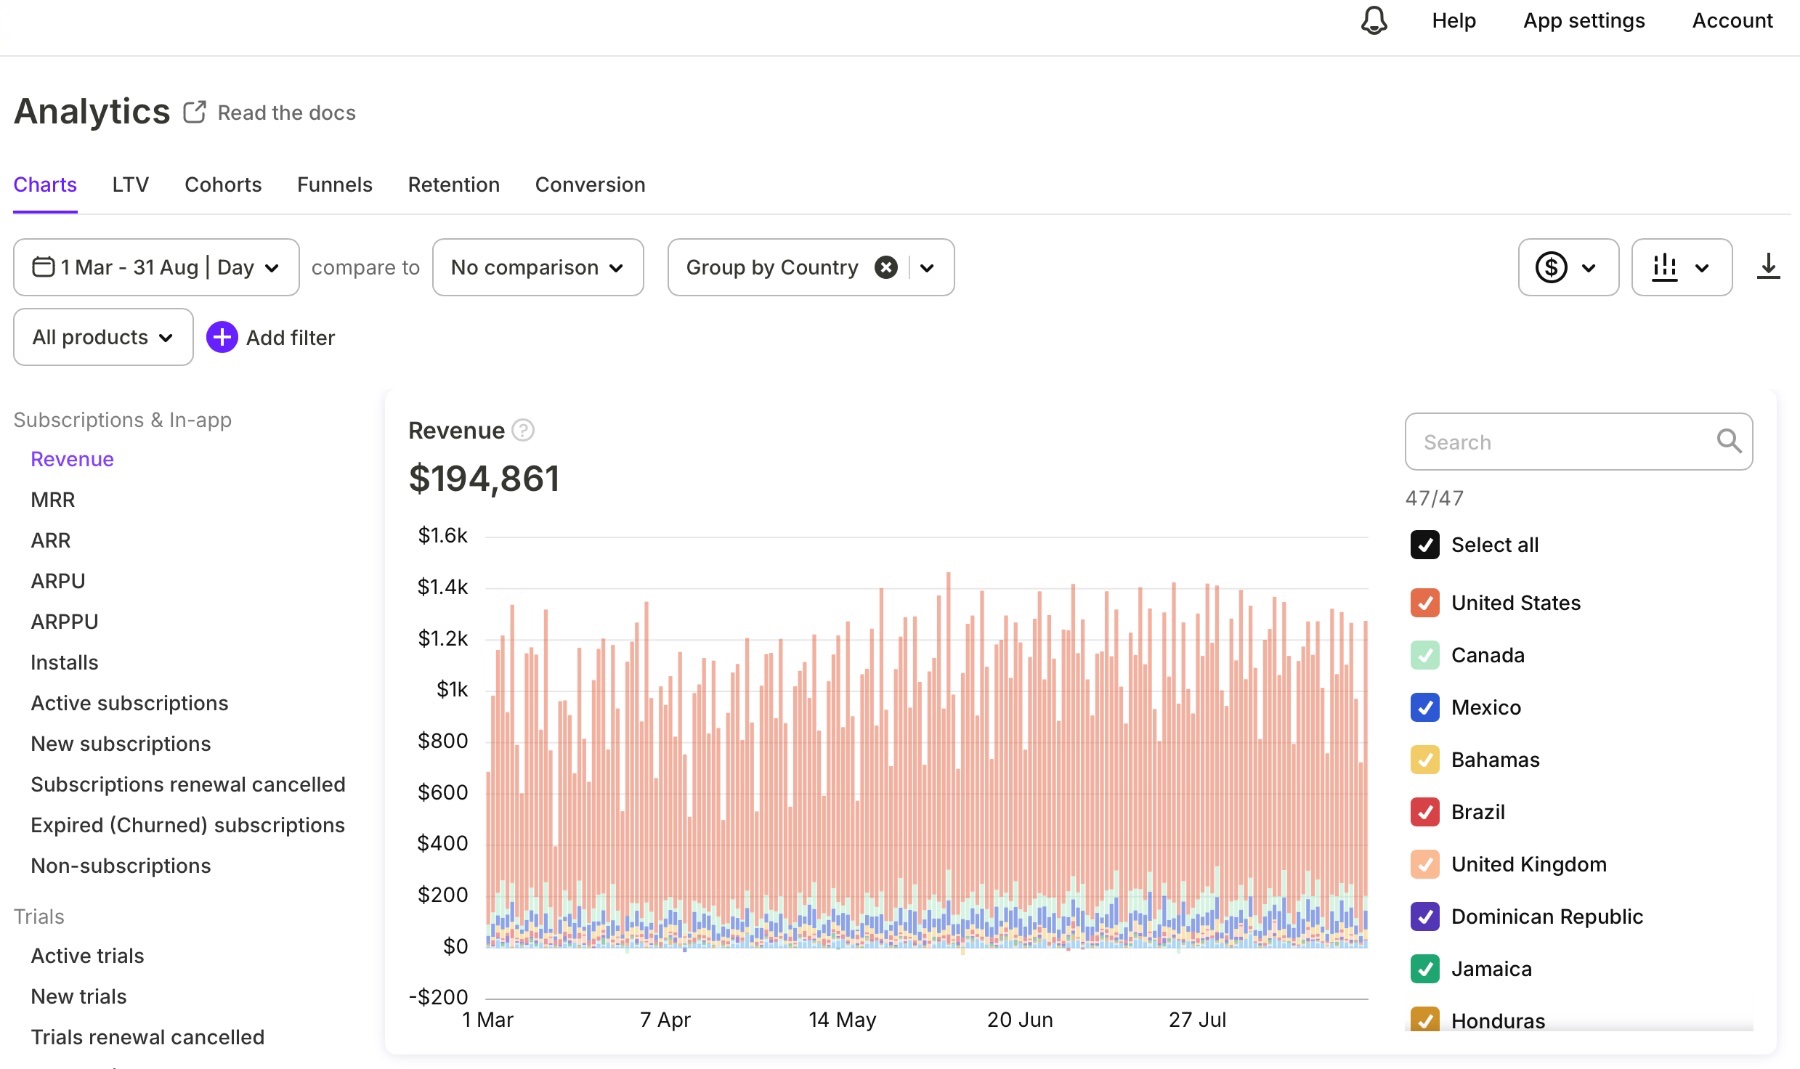1800x1069 pixels.
Task: Open App settings
Action: 1584,21
